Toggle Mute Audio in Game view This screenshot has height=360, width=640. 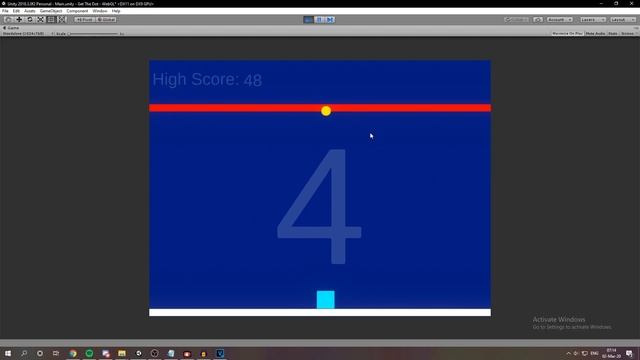[x=595, y=33]
